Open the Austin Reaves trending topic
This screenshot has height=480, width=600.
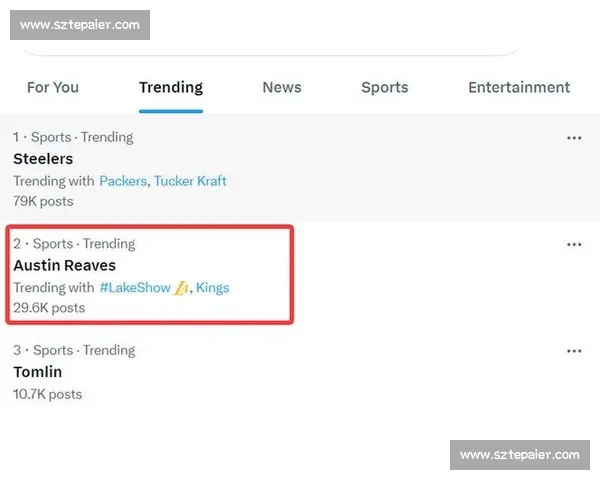64,266
